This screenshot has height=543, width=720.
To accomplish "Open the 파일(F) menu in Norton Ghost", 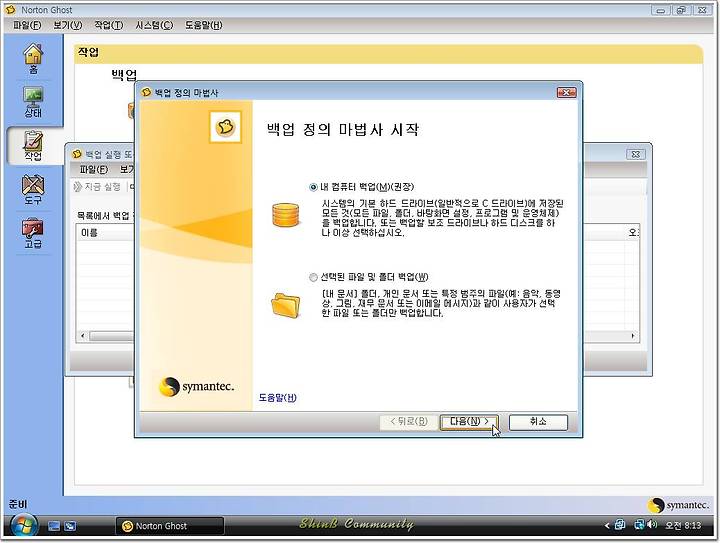I will 27,25.
